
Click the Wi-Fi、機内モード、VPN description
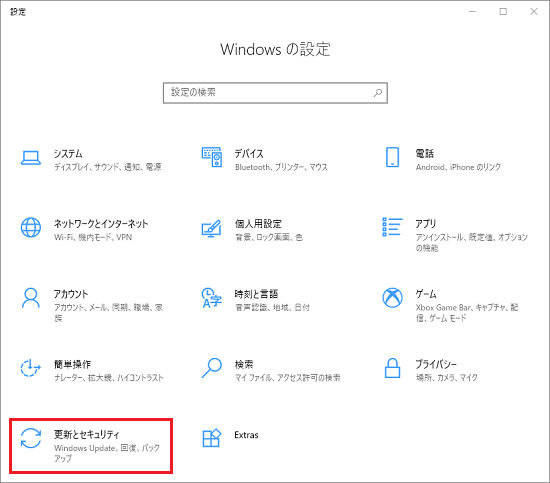click(93, 237)
